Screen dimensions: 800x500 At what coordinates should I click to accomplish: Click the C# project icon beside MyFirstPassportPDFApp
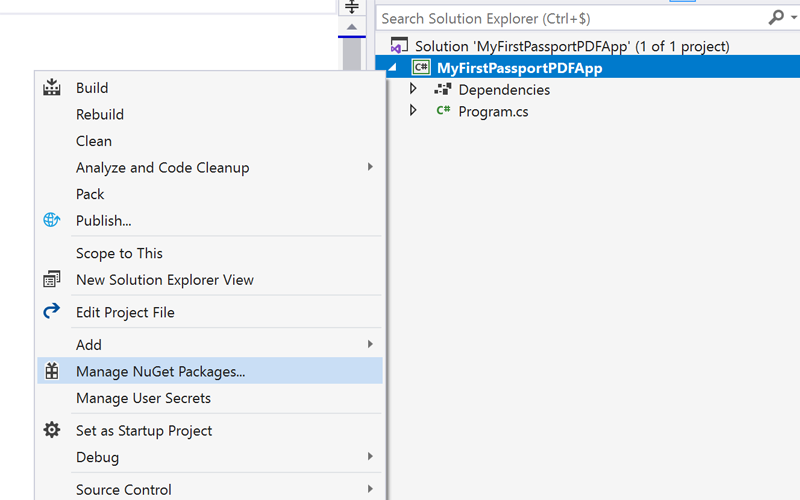(x=421, y=67)
